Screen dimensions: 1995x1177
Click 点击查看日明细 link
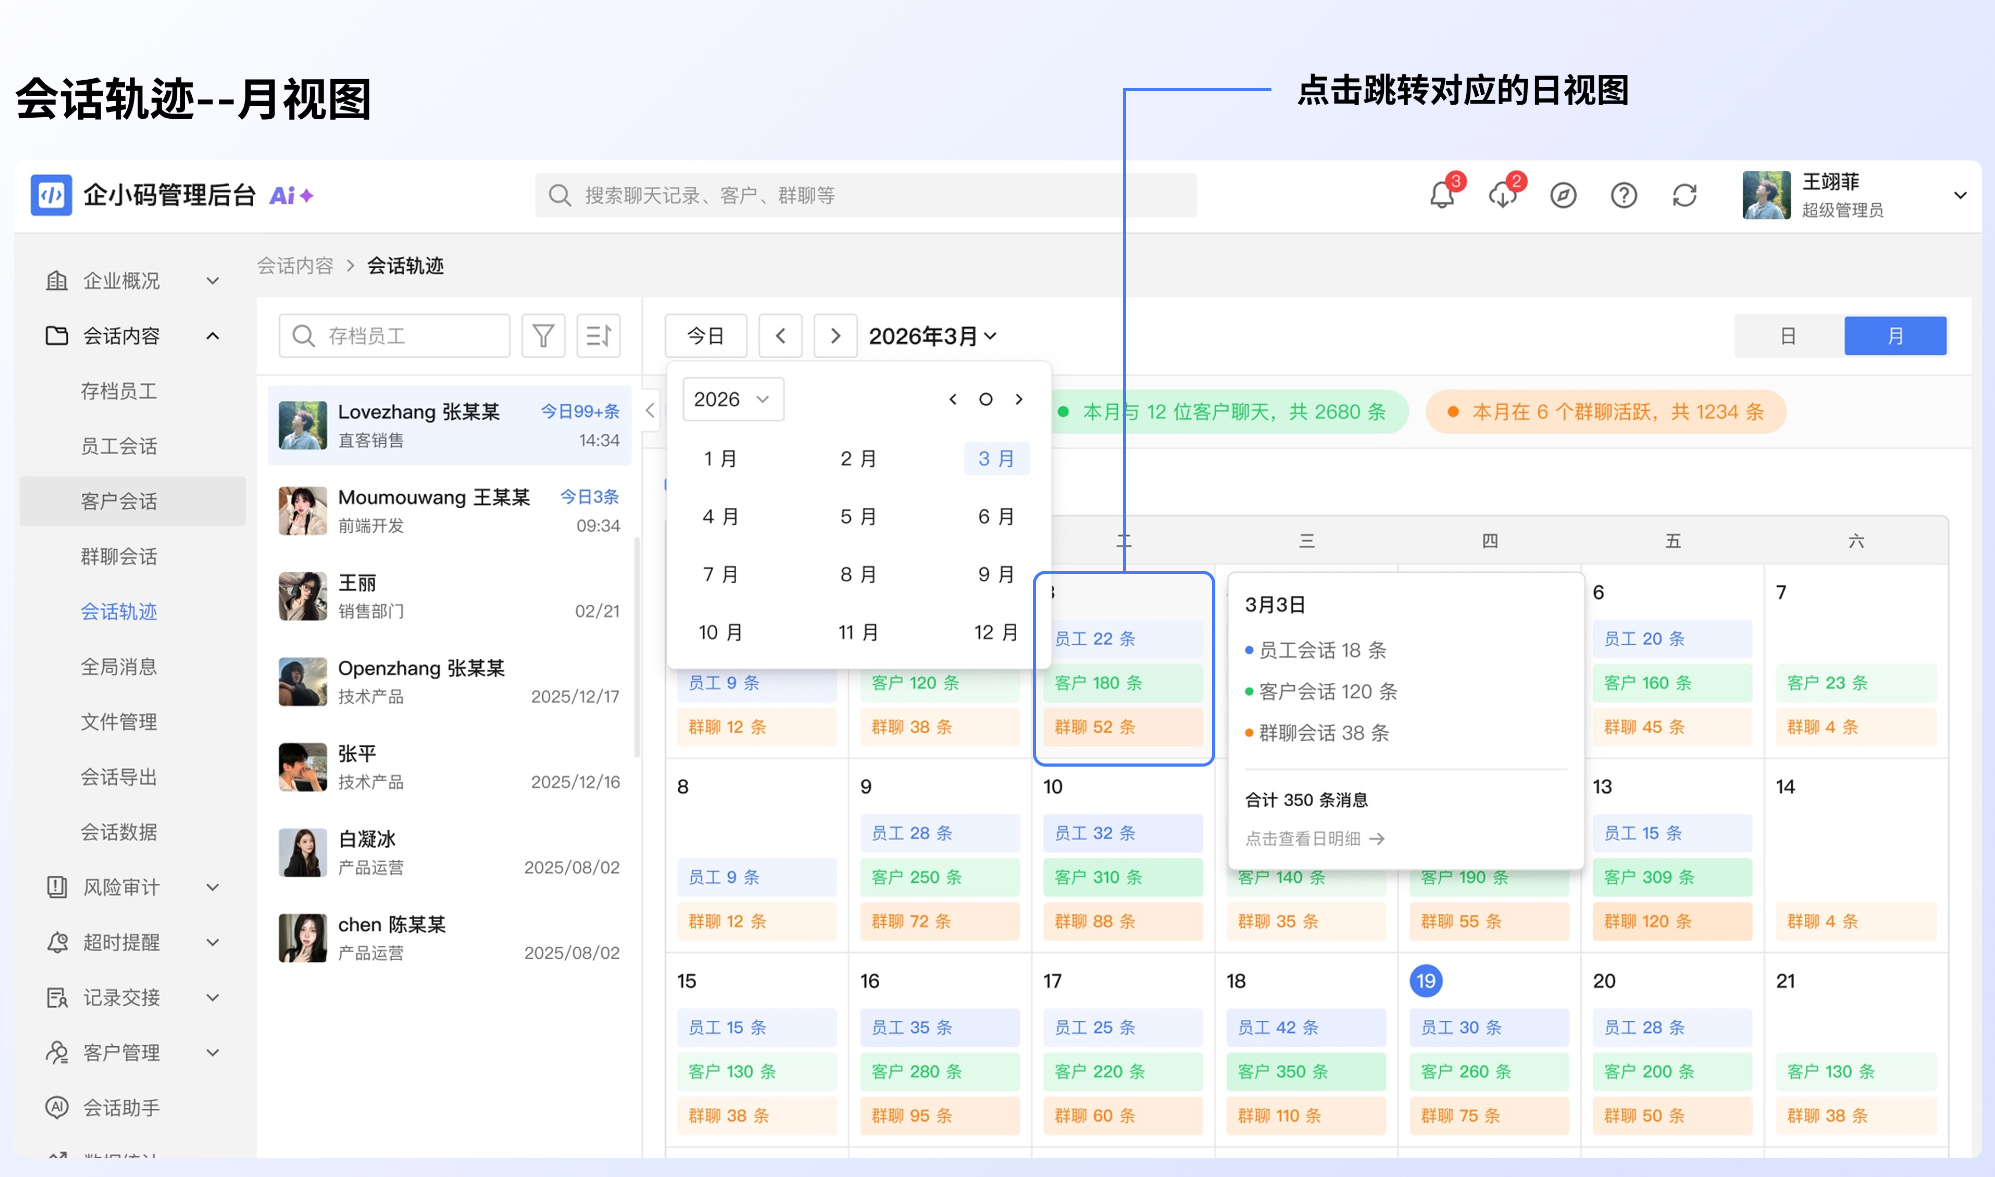point(1315,838)
